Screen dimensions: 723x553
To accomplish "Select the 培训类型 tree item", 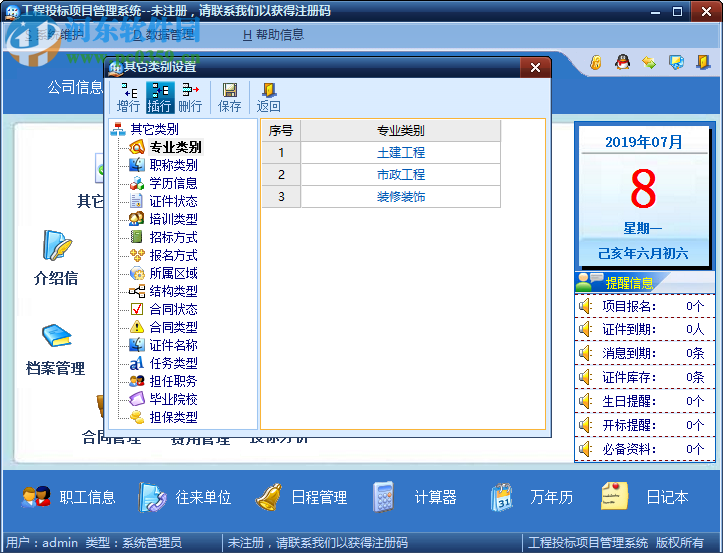I will (173, 219).
